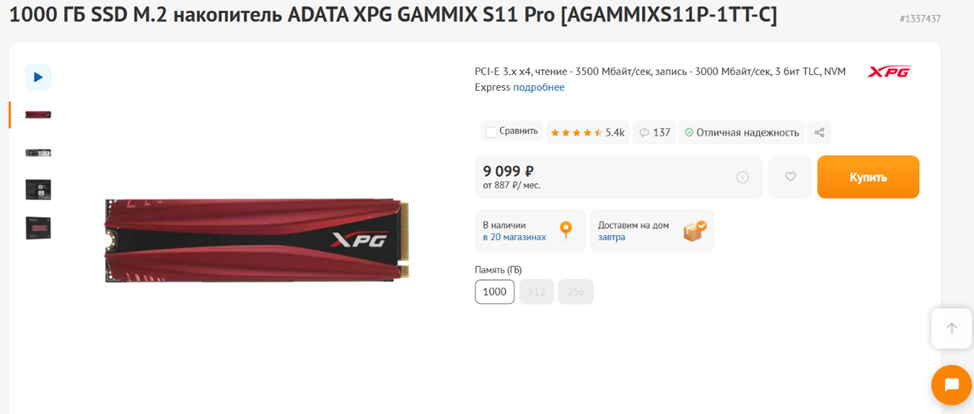Open the 137 comments counter
The image size is (974, 414).
(655, 132)
